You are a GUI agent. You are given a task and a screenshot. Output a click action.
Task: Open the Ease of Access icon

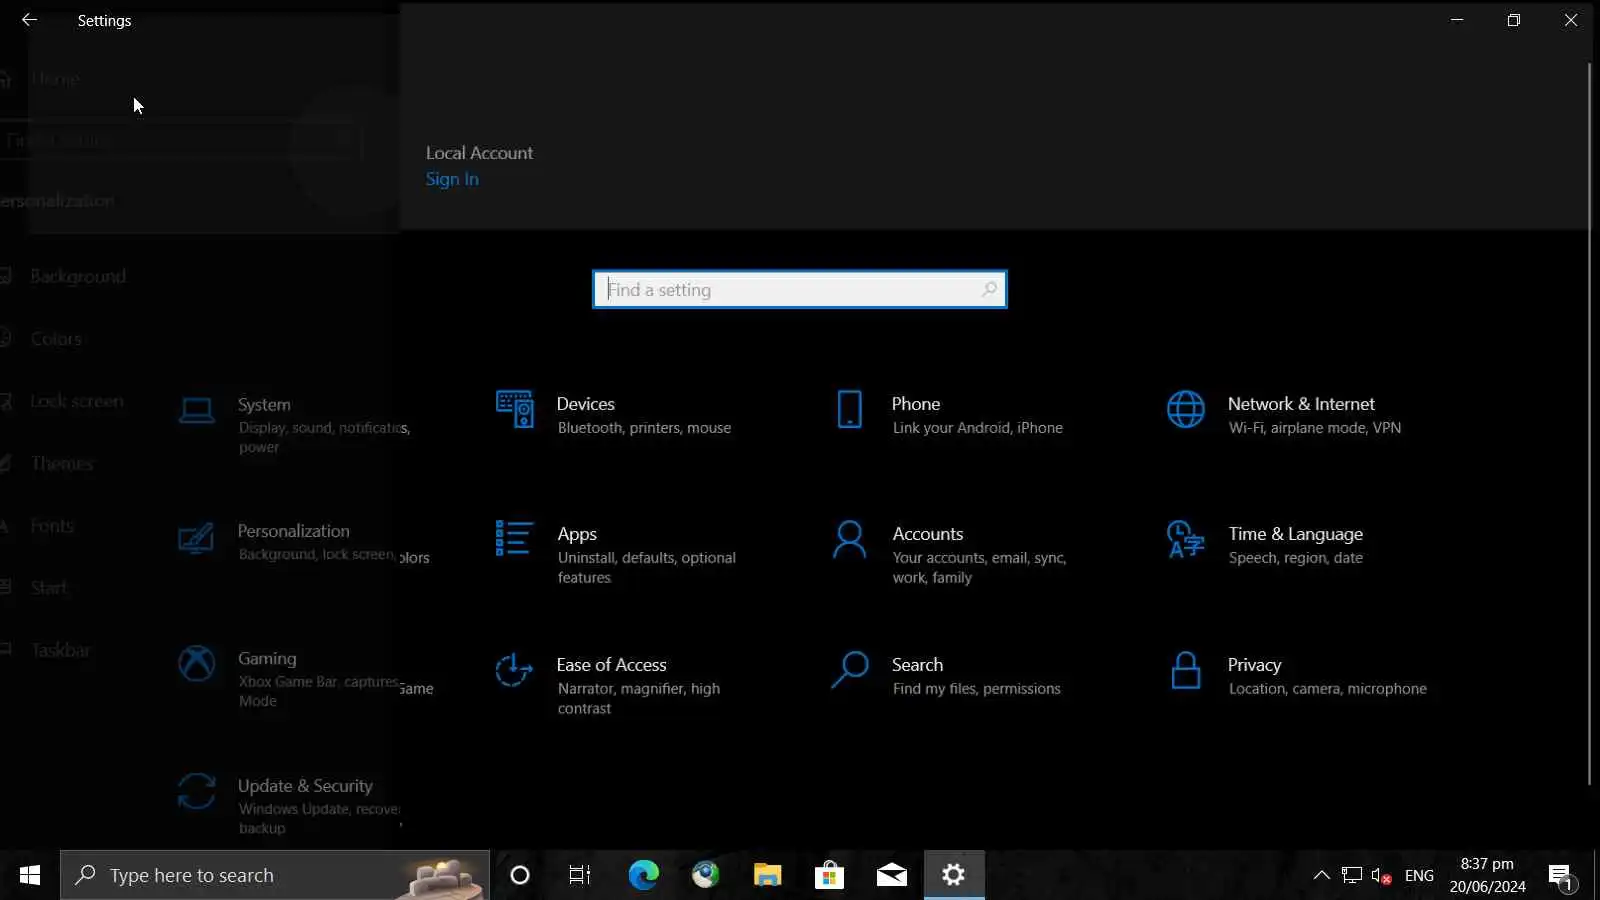pos(514,670)
